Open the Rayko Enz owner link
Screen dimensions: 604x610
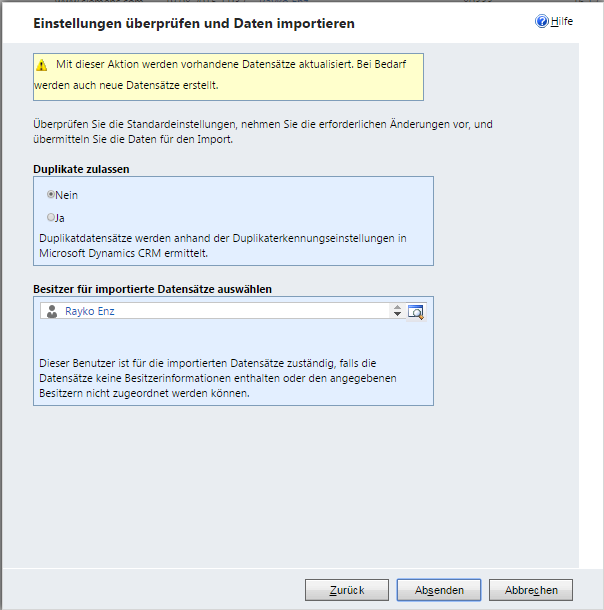(x=90, y=311)
